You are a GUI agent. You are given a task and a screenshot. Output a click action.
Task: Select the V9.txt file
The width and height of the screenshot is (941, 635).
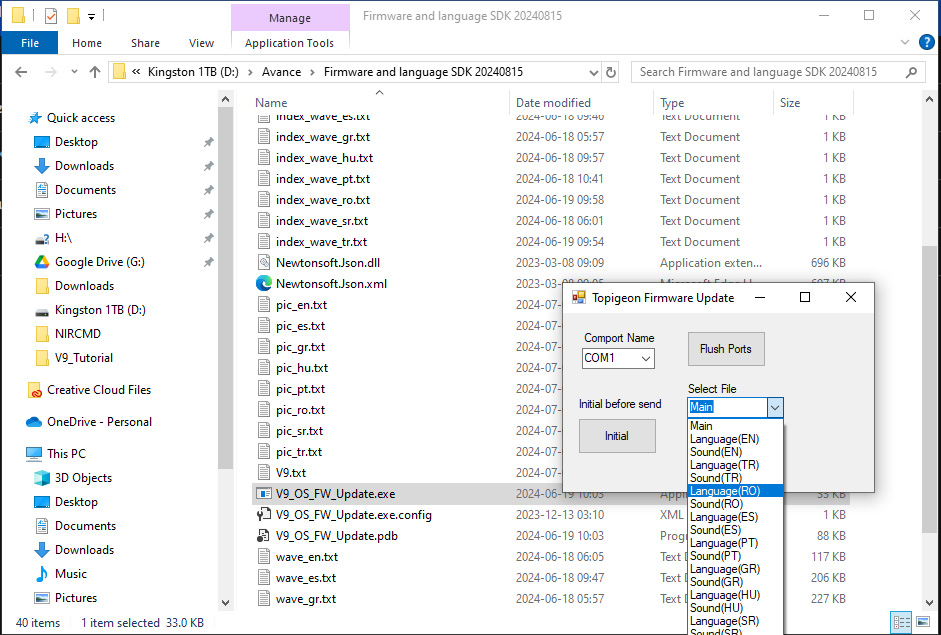pos(291,473)
